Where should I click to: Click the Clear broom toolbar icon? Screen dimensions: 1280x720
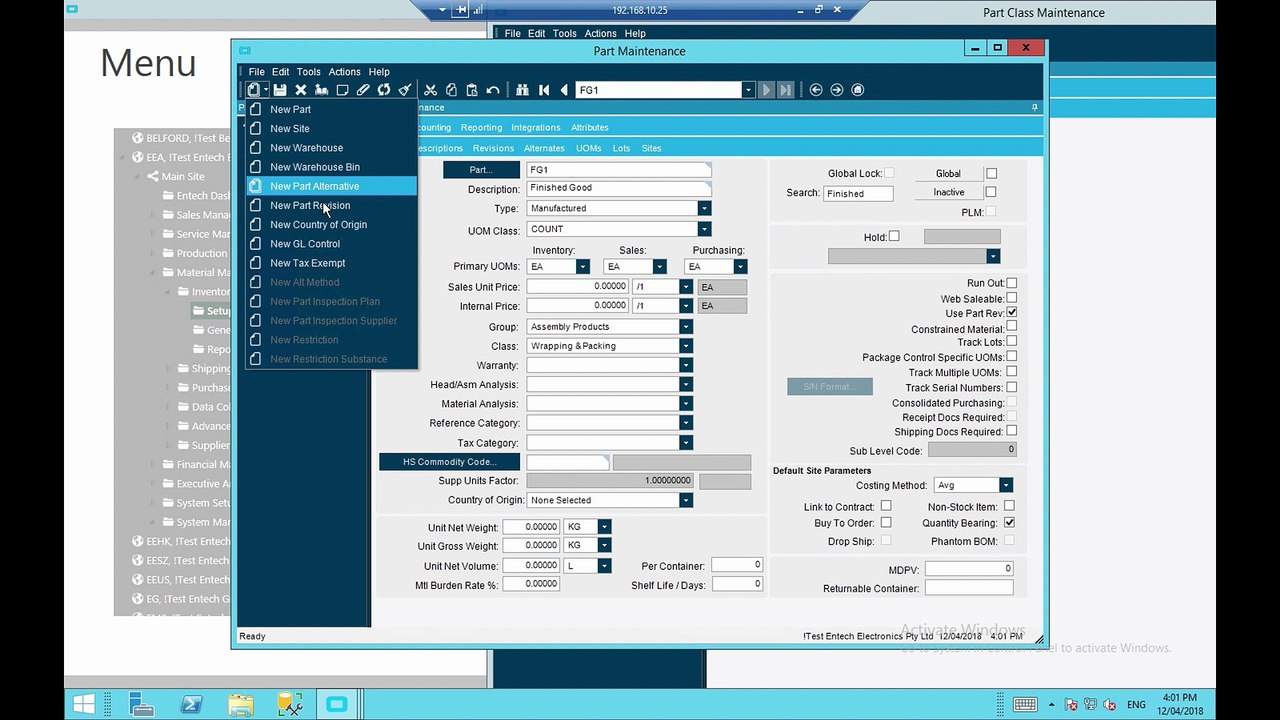pyautogui.click(x=405, y=90)
